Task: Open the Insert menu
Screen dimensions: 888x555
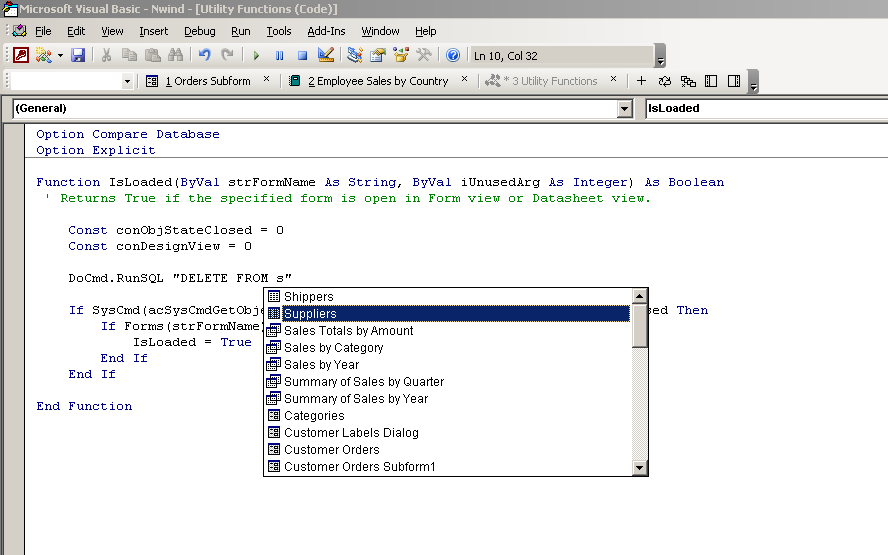Action: (x=153, y=31)
